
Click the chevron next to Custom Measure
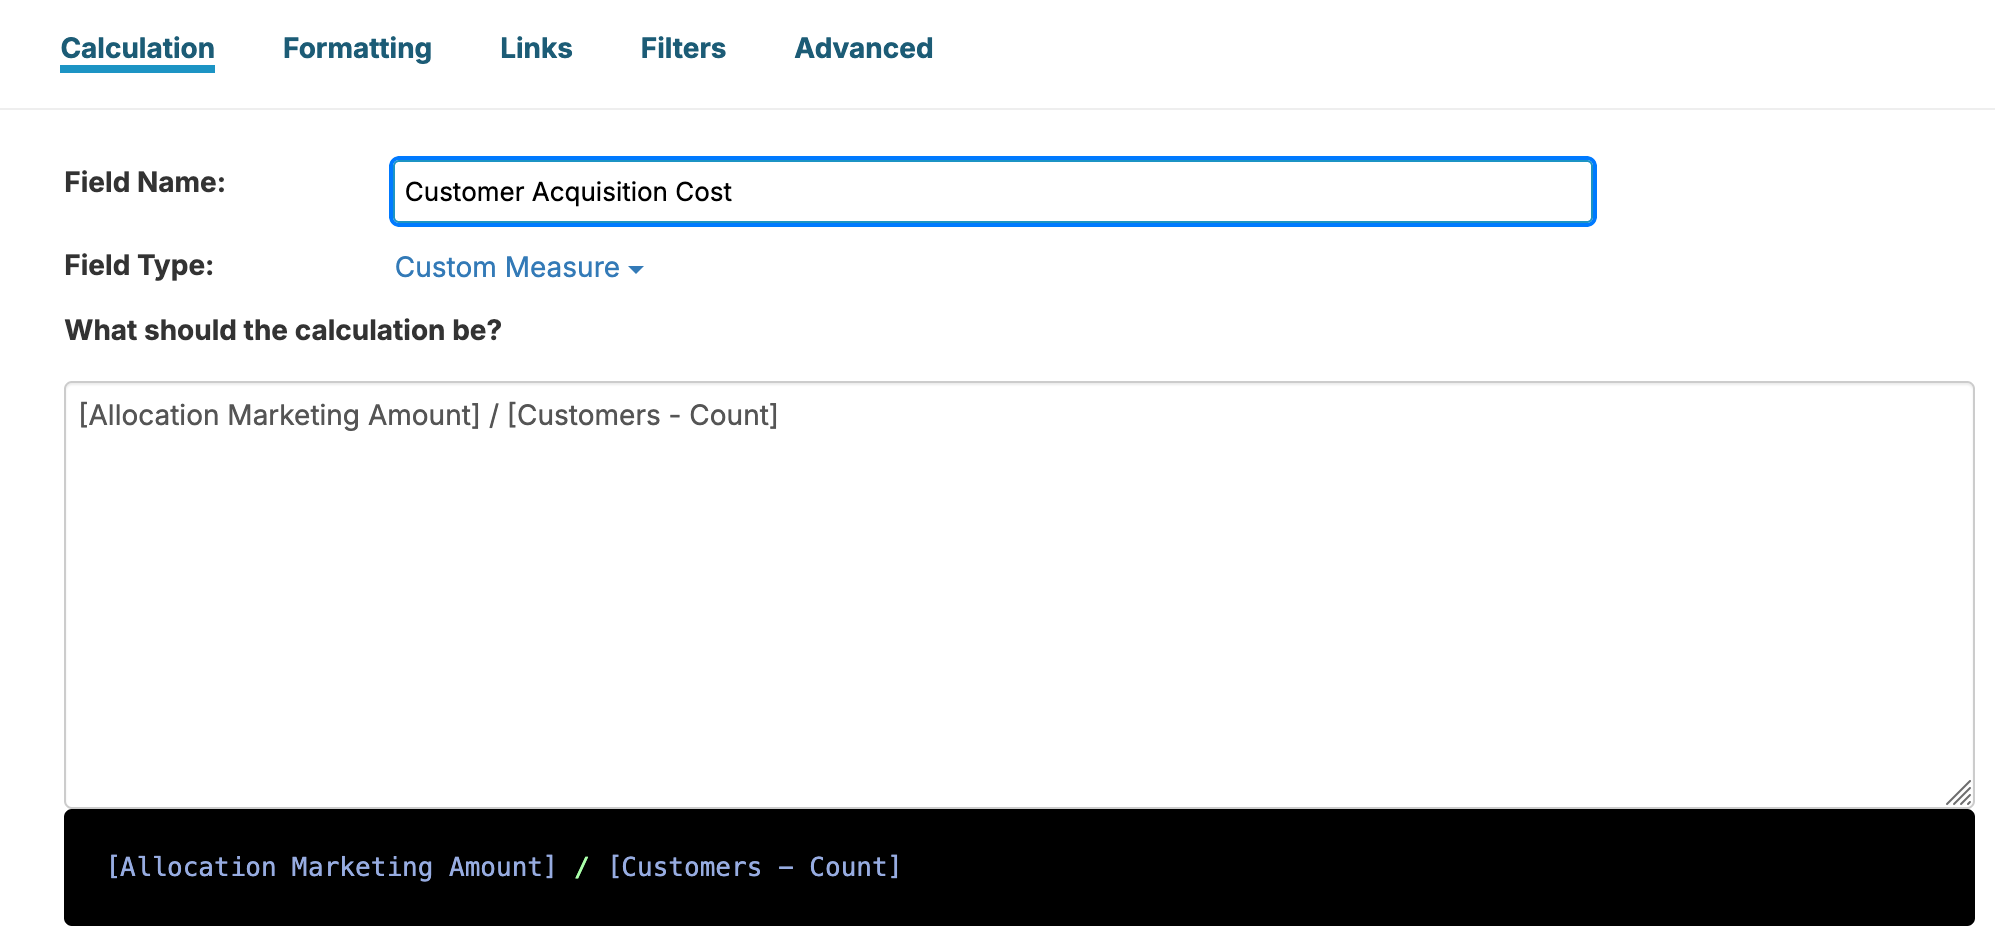pos(638,269)
